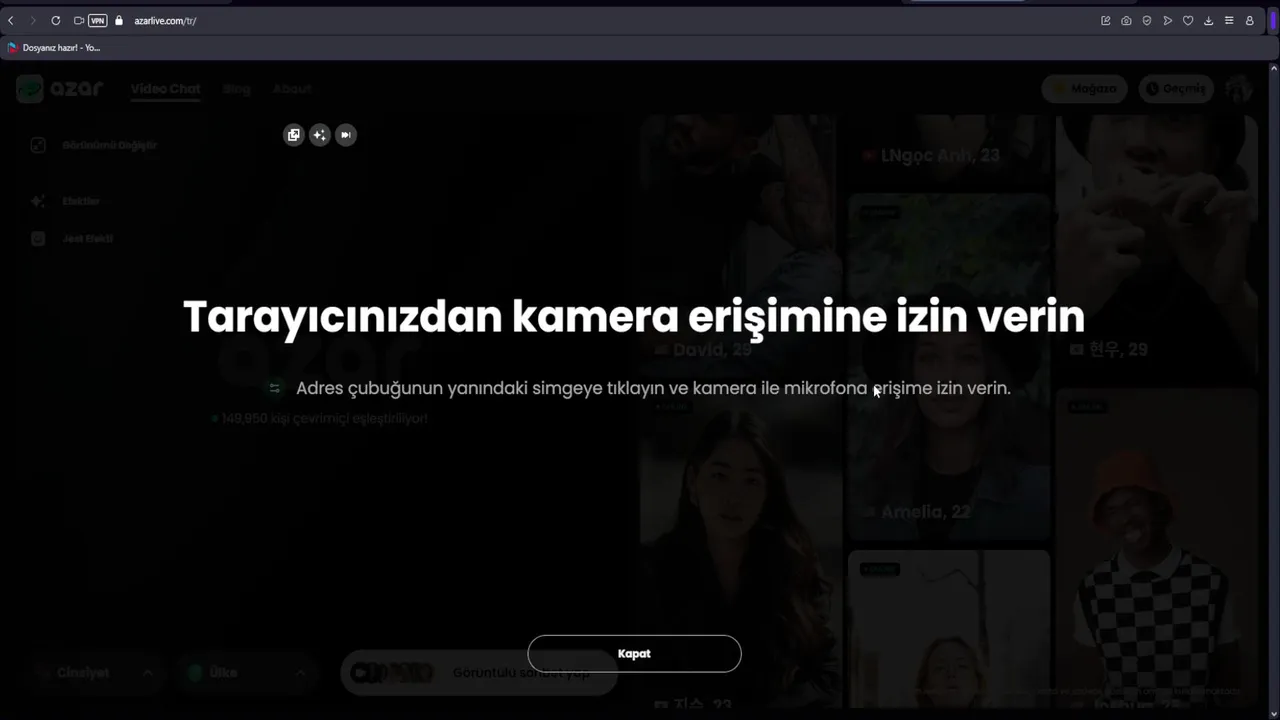This screenshot has width=1280, height=720.
Task: Click the LNgọc Anh, 23 profile label
Action: pos(931,155)
